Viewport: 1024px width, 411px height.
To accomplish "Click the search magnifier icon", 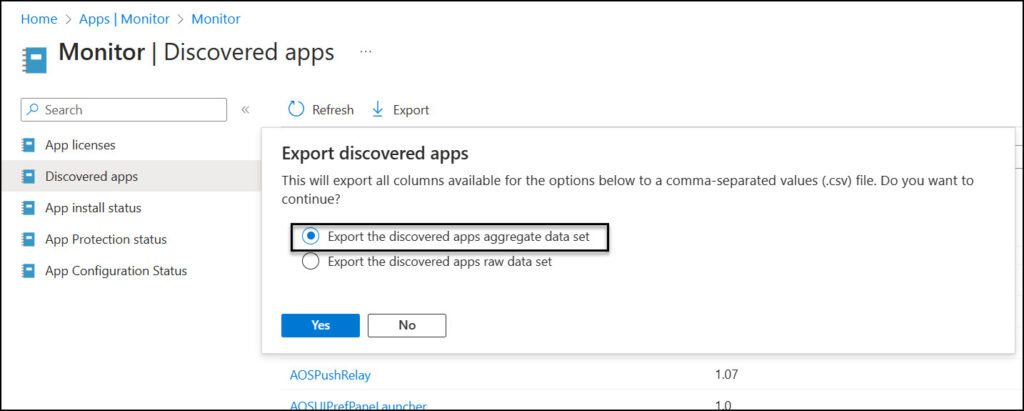I will pyautogui.click(x=33, y=110).
